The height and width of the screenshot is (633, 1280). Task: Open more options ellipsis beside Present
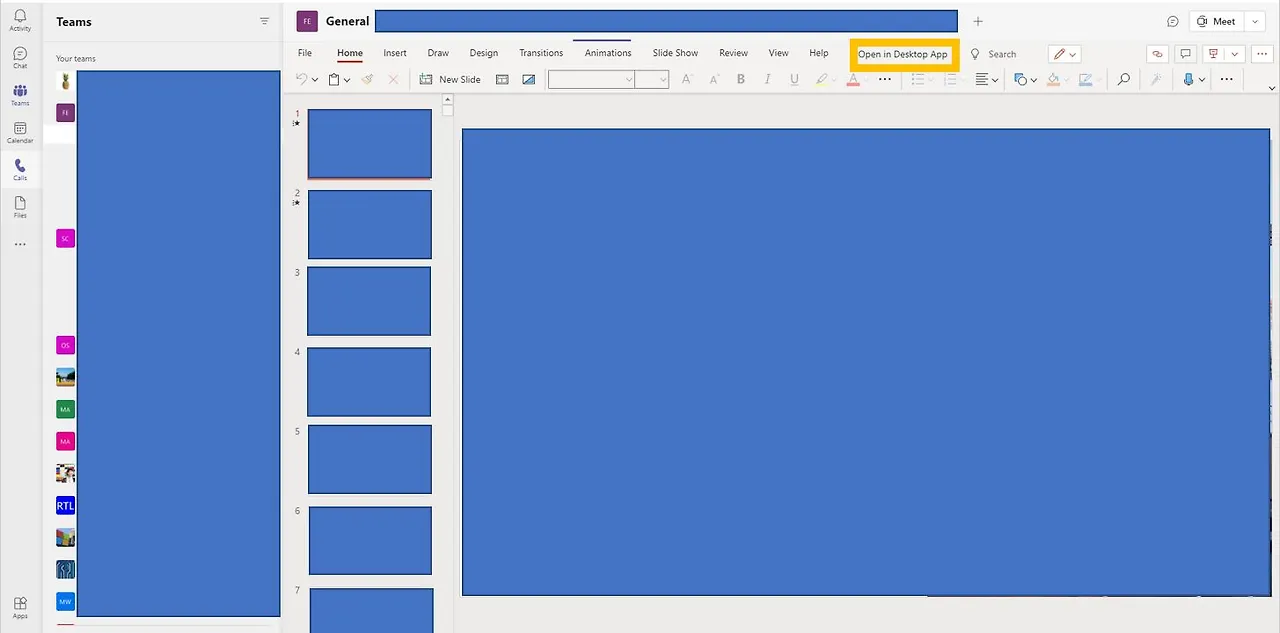point(1262,54)
